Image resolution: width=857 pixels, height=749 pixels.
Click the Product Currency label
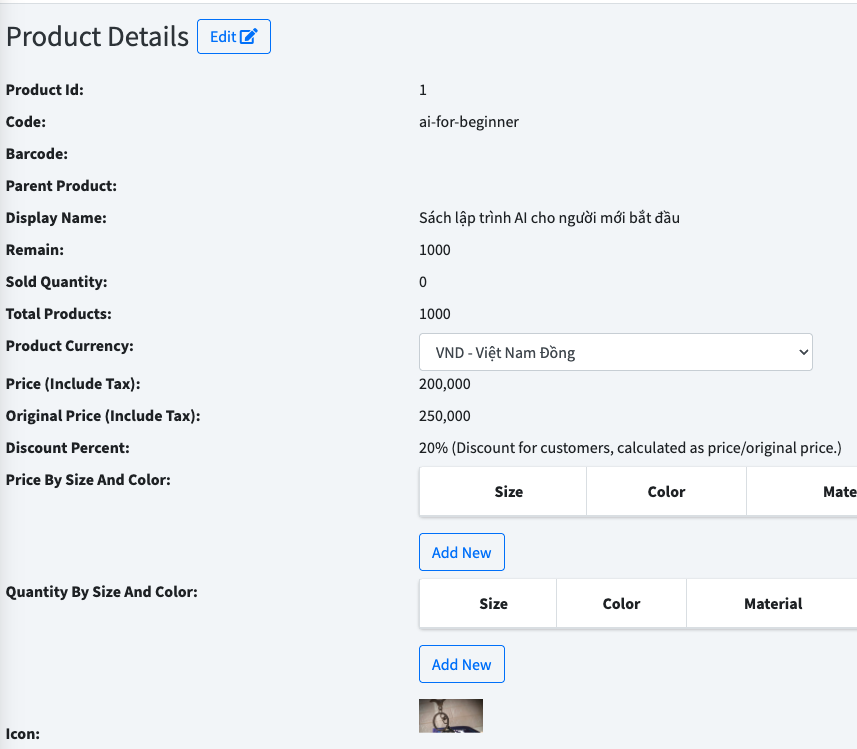click(70, 346)
